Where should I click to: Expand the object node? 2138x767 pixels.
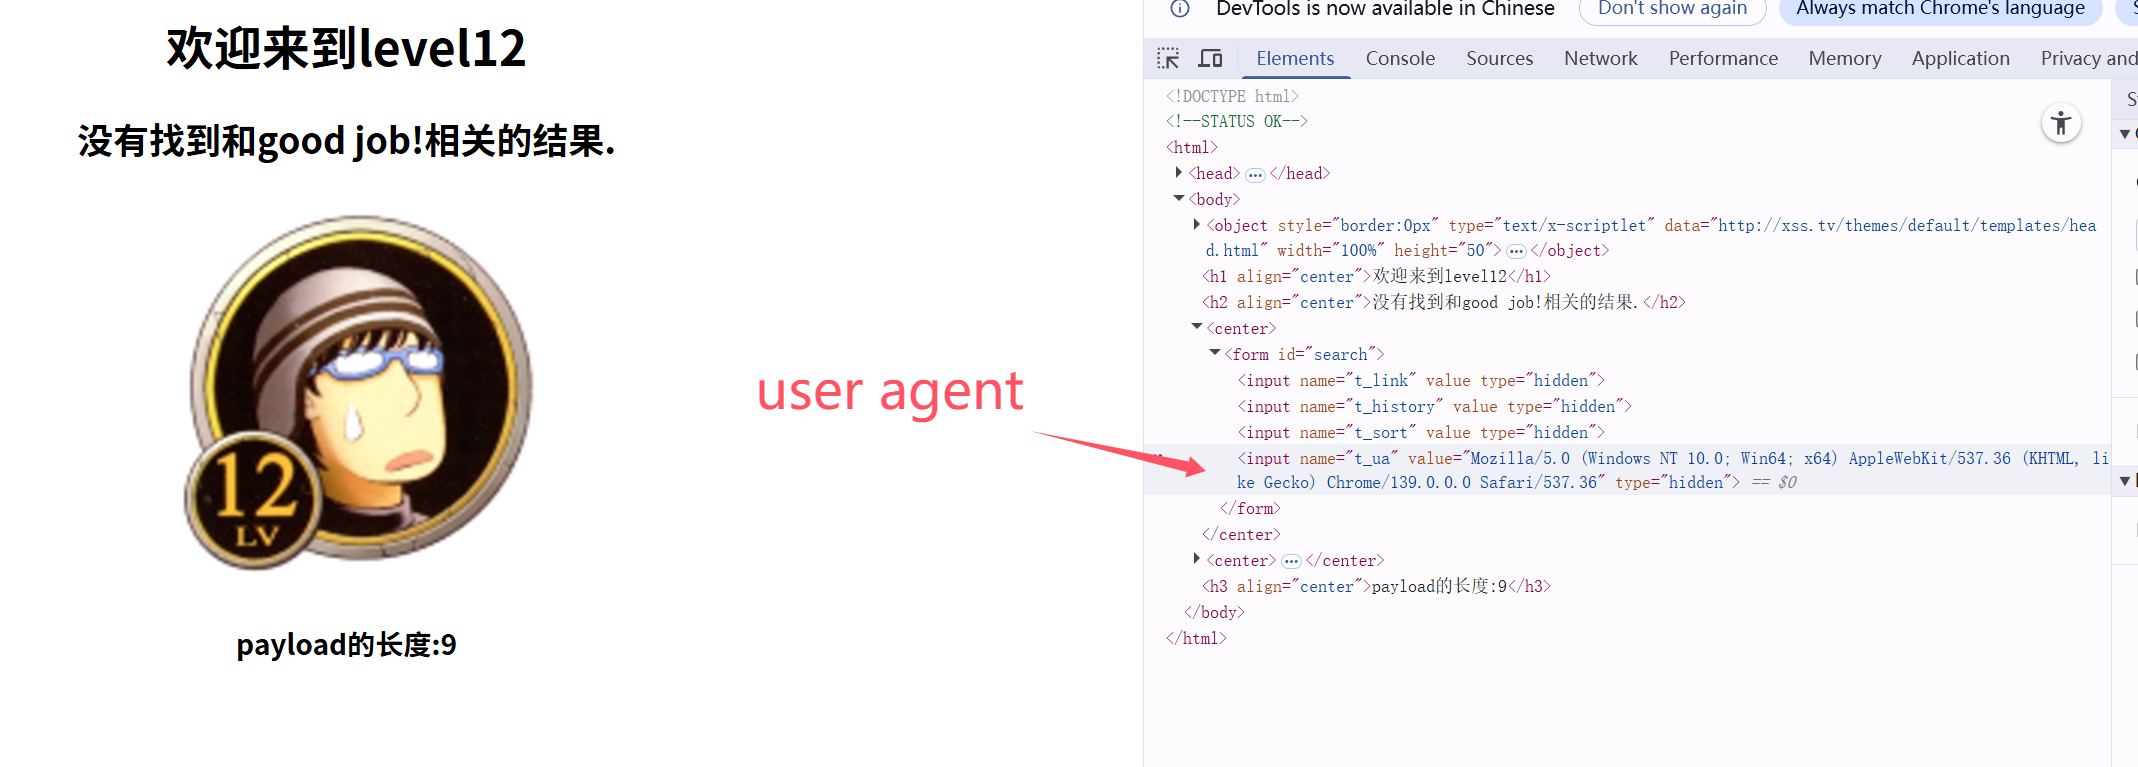point(1197,225)
